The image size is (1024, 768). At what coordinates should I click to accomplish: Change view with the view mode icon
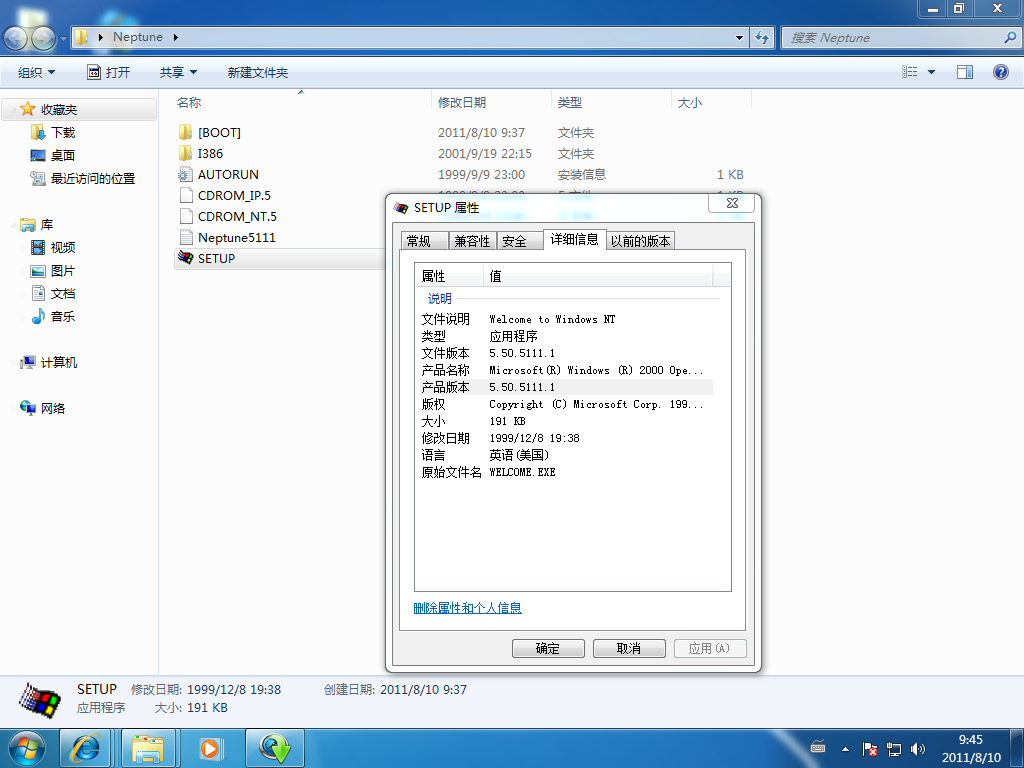point(910,72)
